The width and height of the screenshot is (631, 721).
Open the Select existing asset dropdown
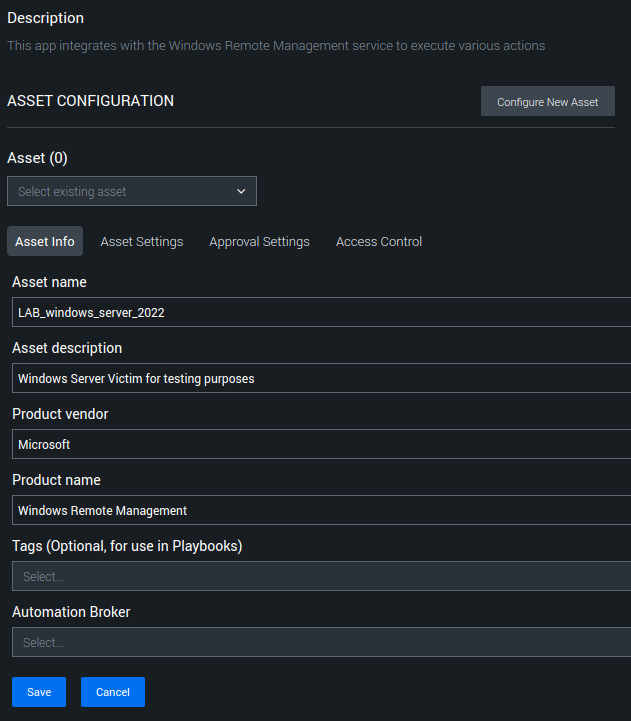click(x=132, y=191)
